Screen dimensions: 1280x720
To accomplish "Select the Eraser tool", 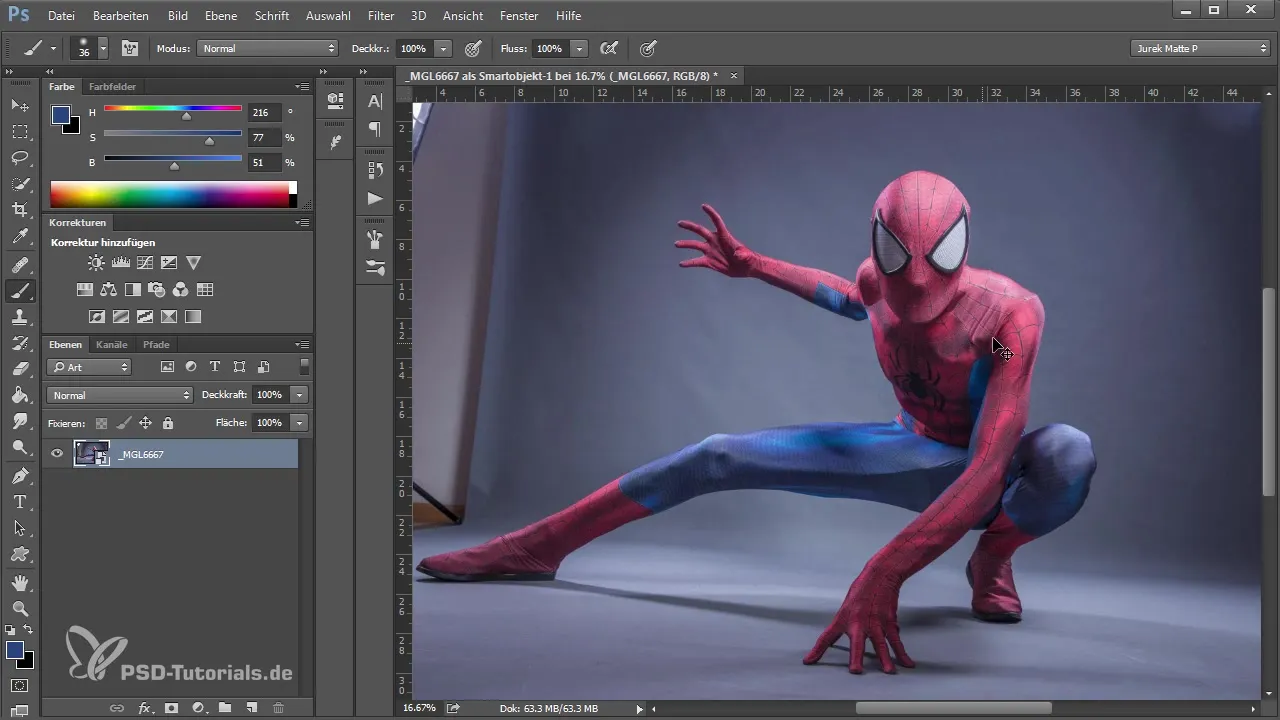I will coord(20,369).
